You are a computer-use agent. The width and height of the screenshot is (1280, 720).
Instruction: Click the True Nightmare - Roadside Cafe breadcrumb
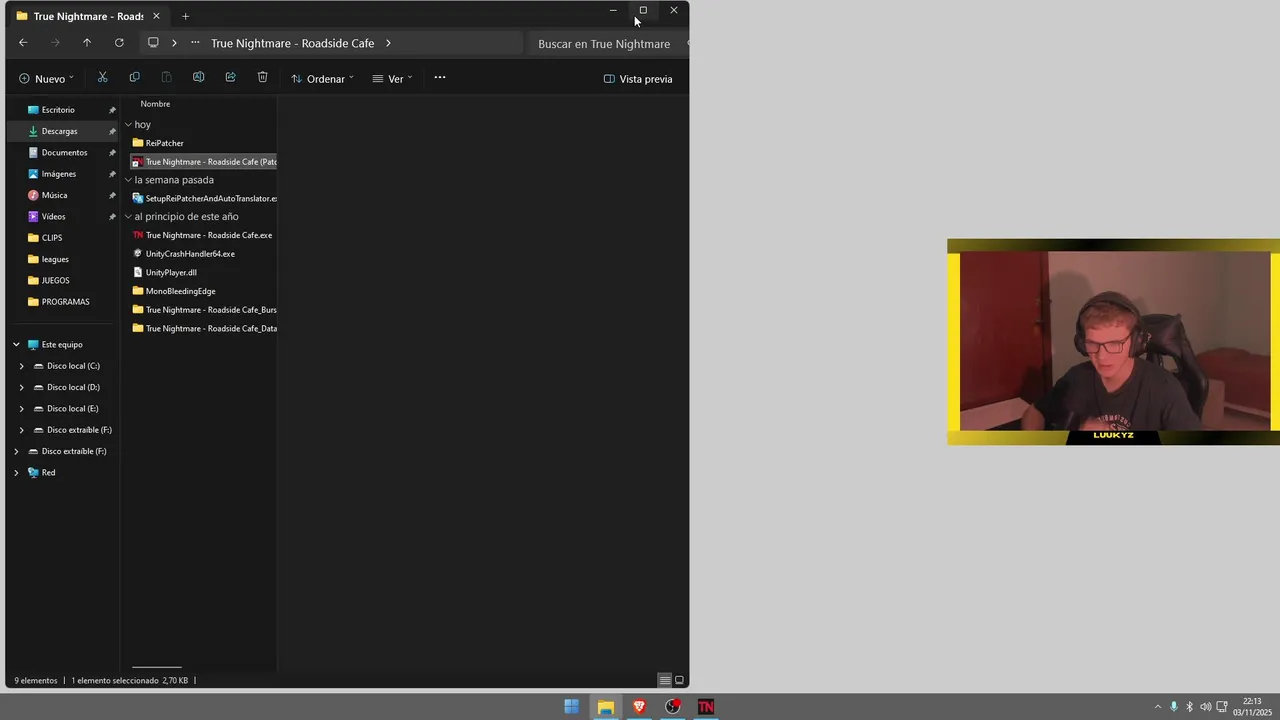tap(292, 43)
